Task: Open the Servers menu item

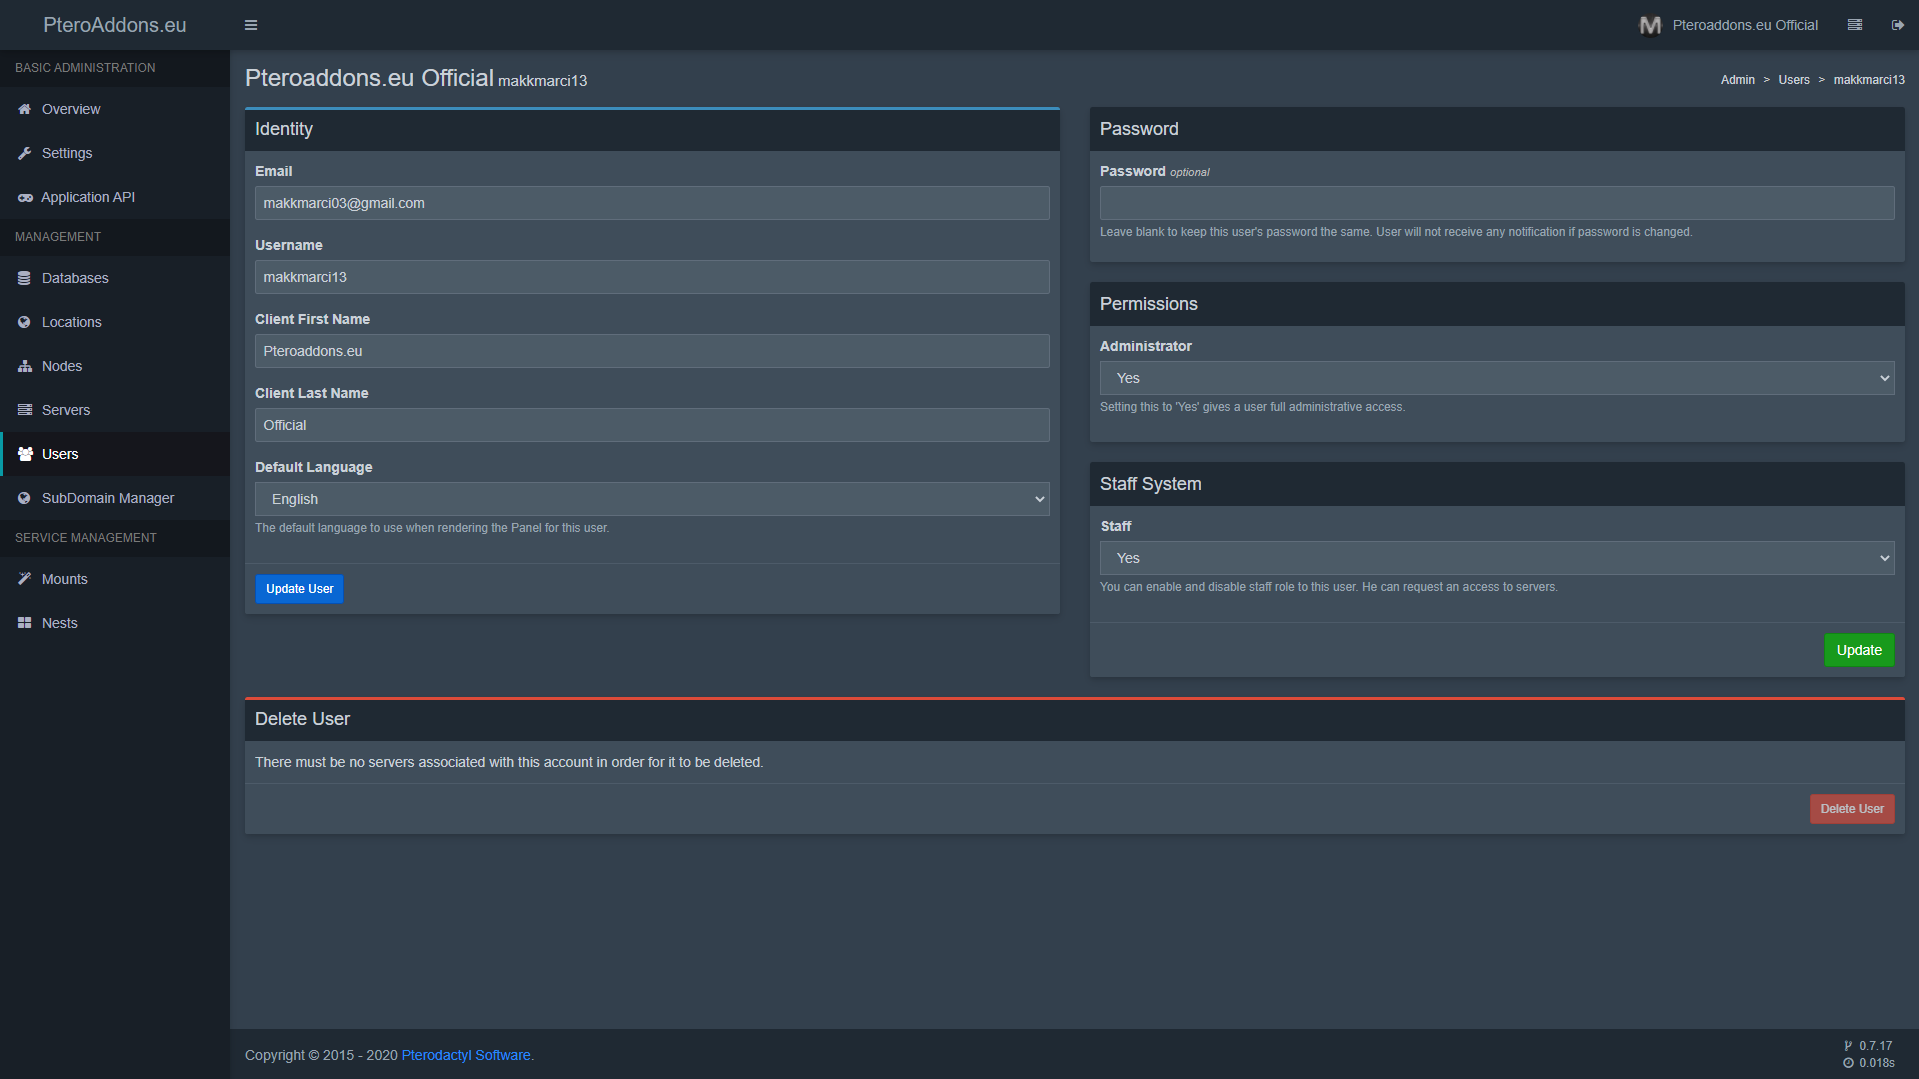Action: (66, 410)
